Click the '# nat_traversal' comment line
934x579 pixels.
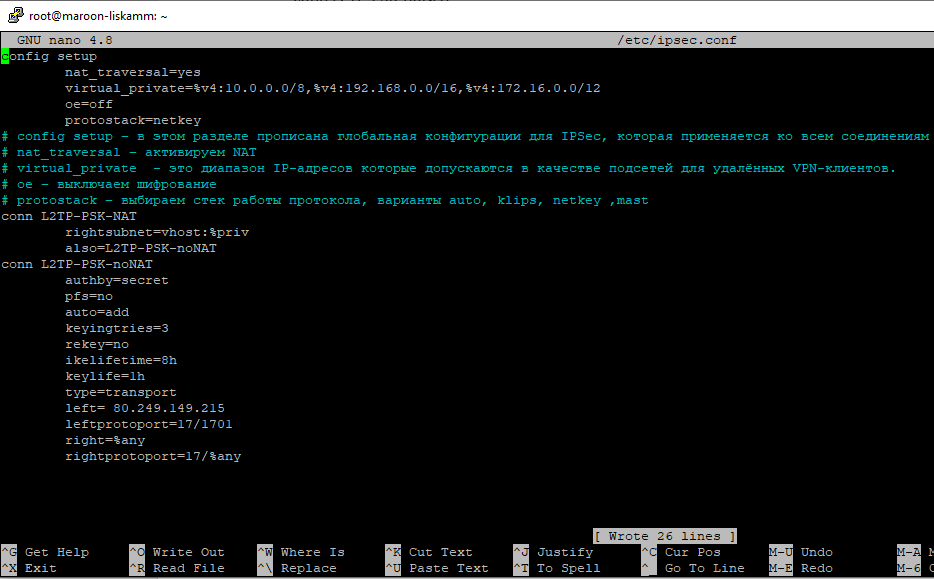(x=129, y=152)
